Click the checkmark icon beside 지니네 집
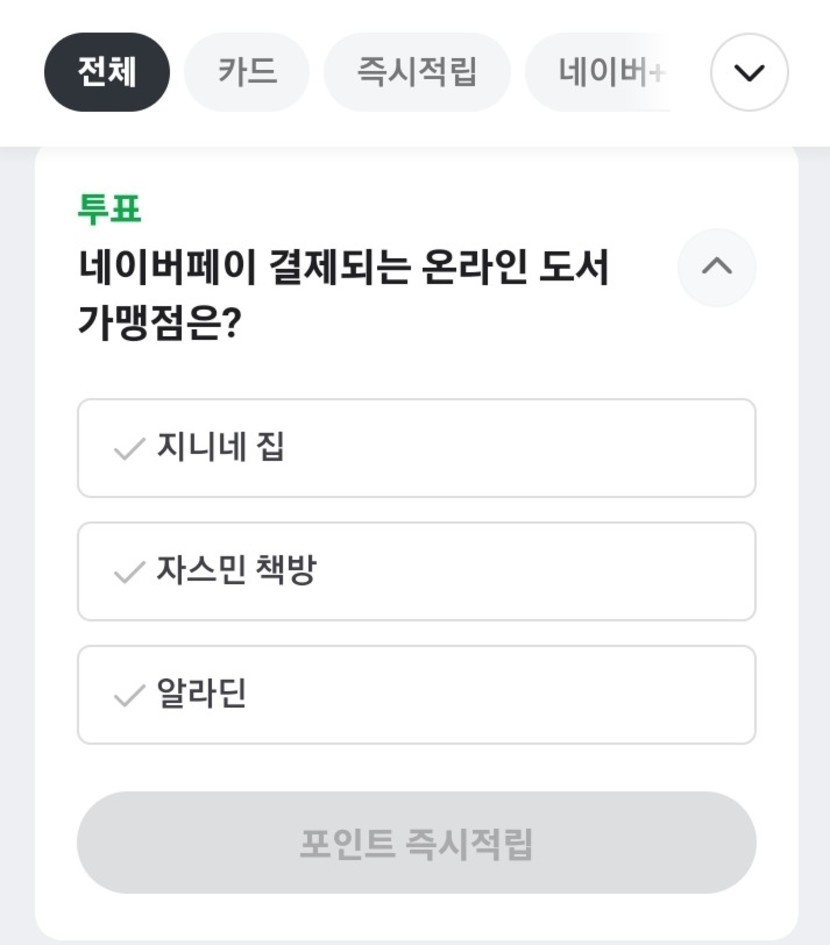The height and width of the screenshot is (945, 830). tap(129, 450)
